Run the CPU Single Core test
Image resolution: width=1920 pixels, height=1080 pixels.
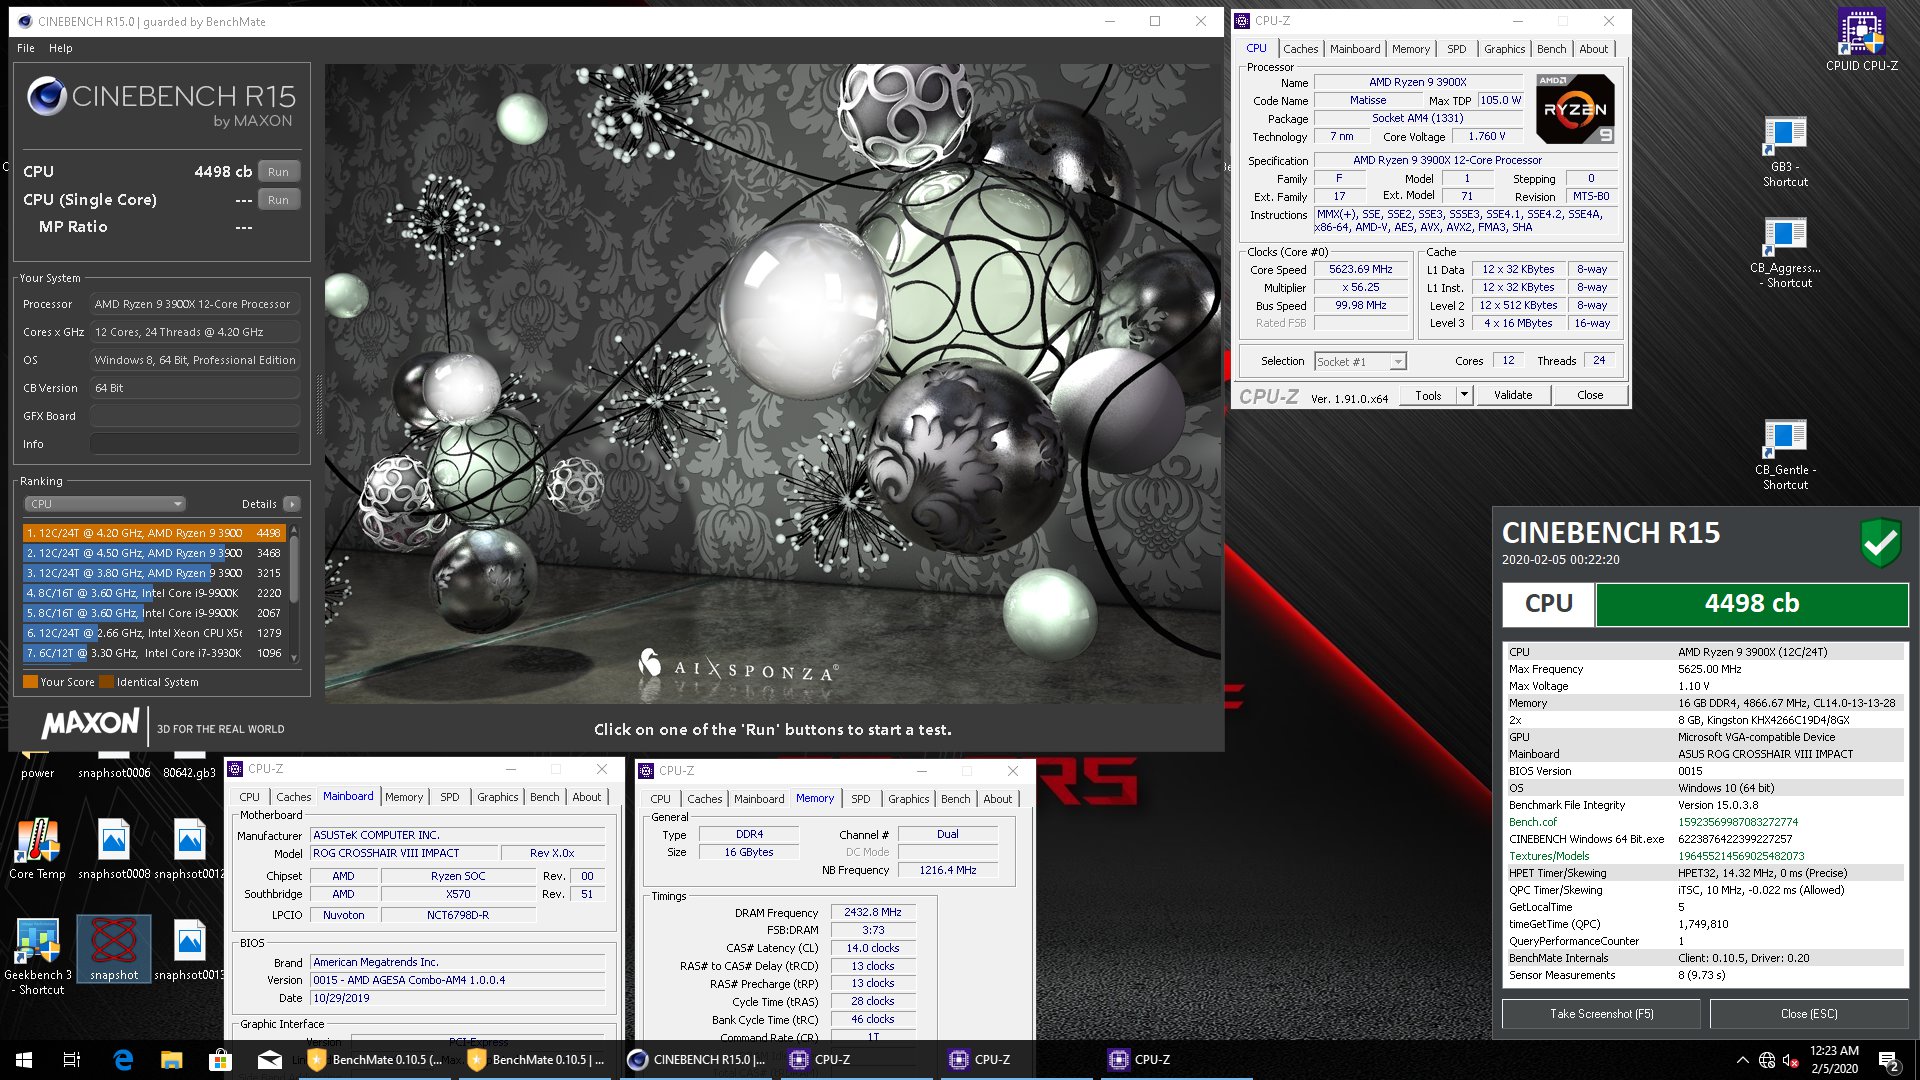[x=278, y=200]
